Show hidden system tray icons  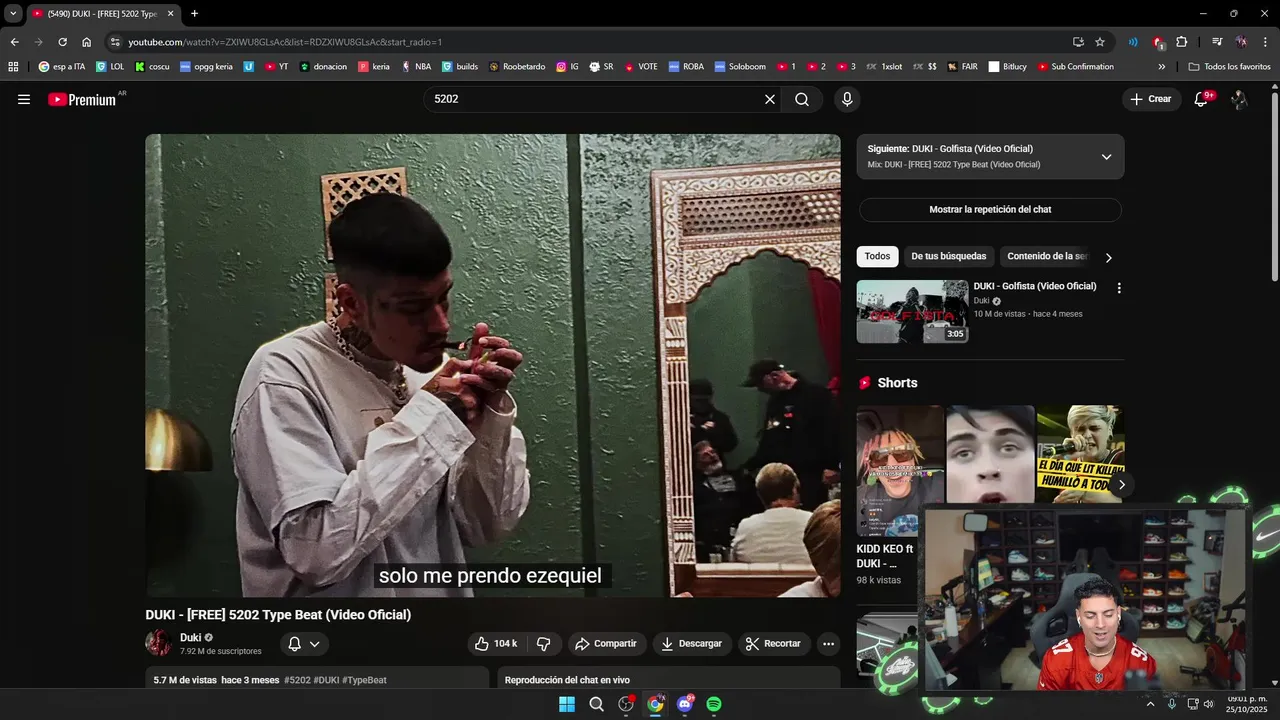tap(1150, 704)
